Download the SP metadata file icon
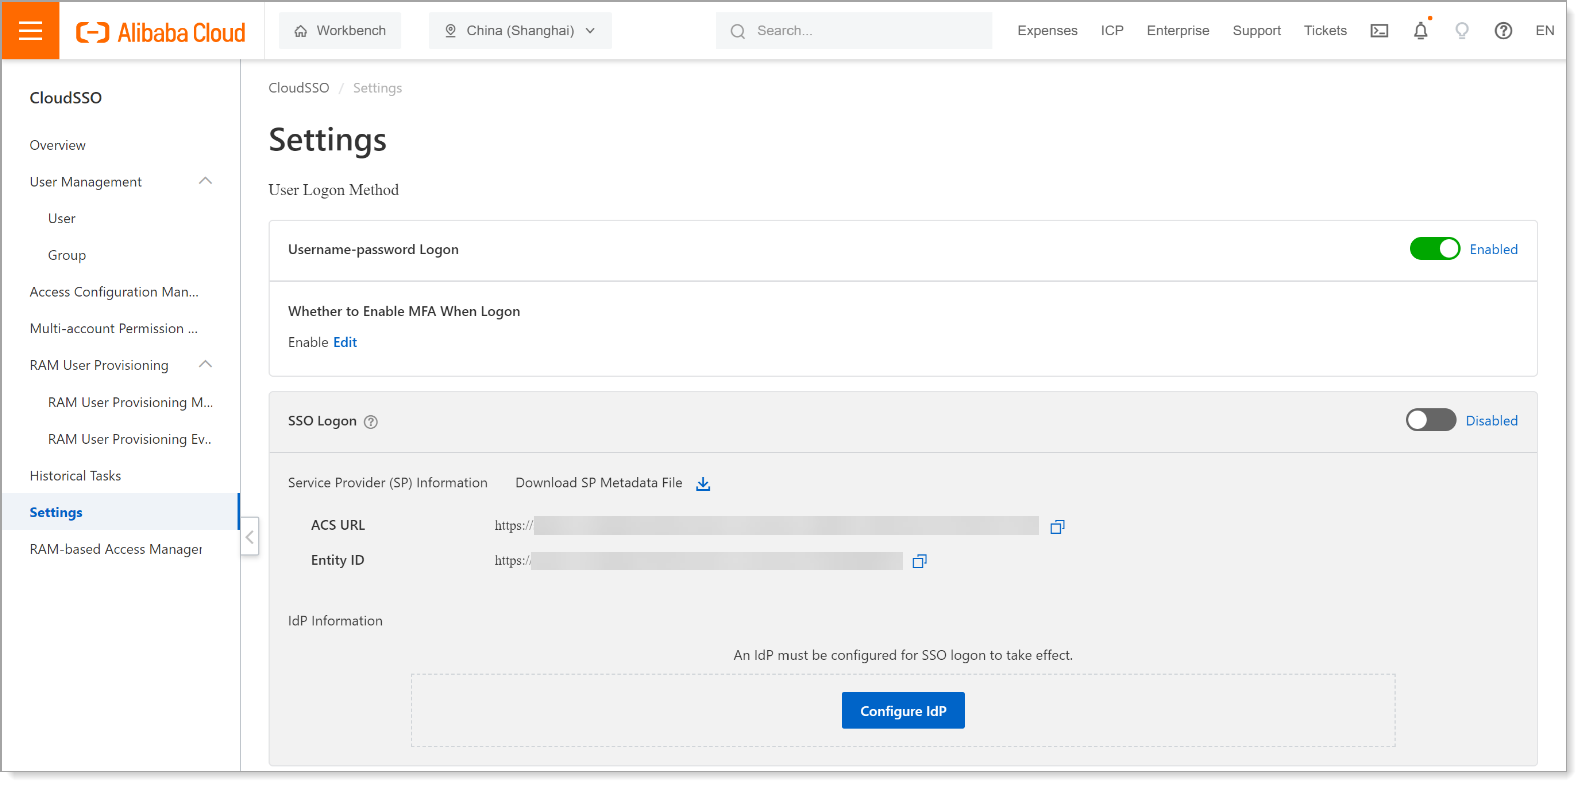 coord(703,484)
